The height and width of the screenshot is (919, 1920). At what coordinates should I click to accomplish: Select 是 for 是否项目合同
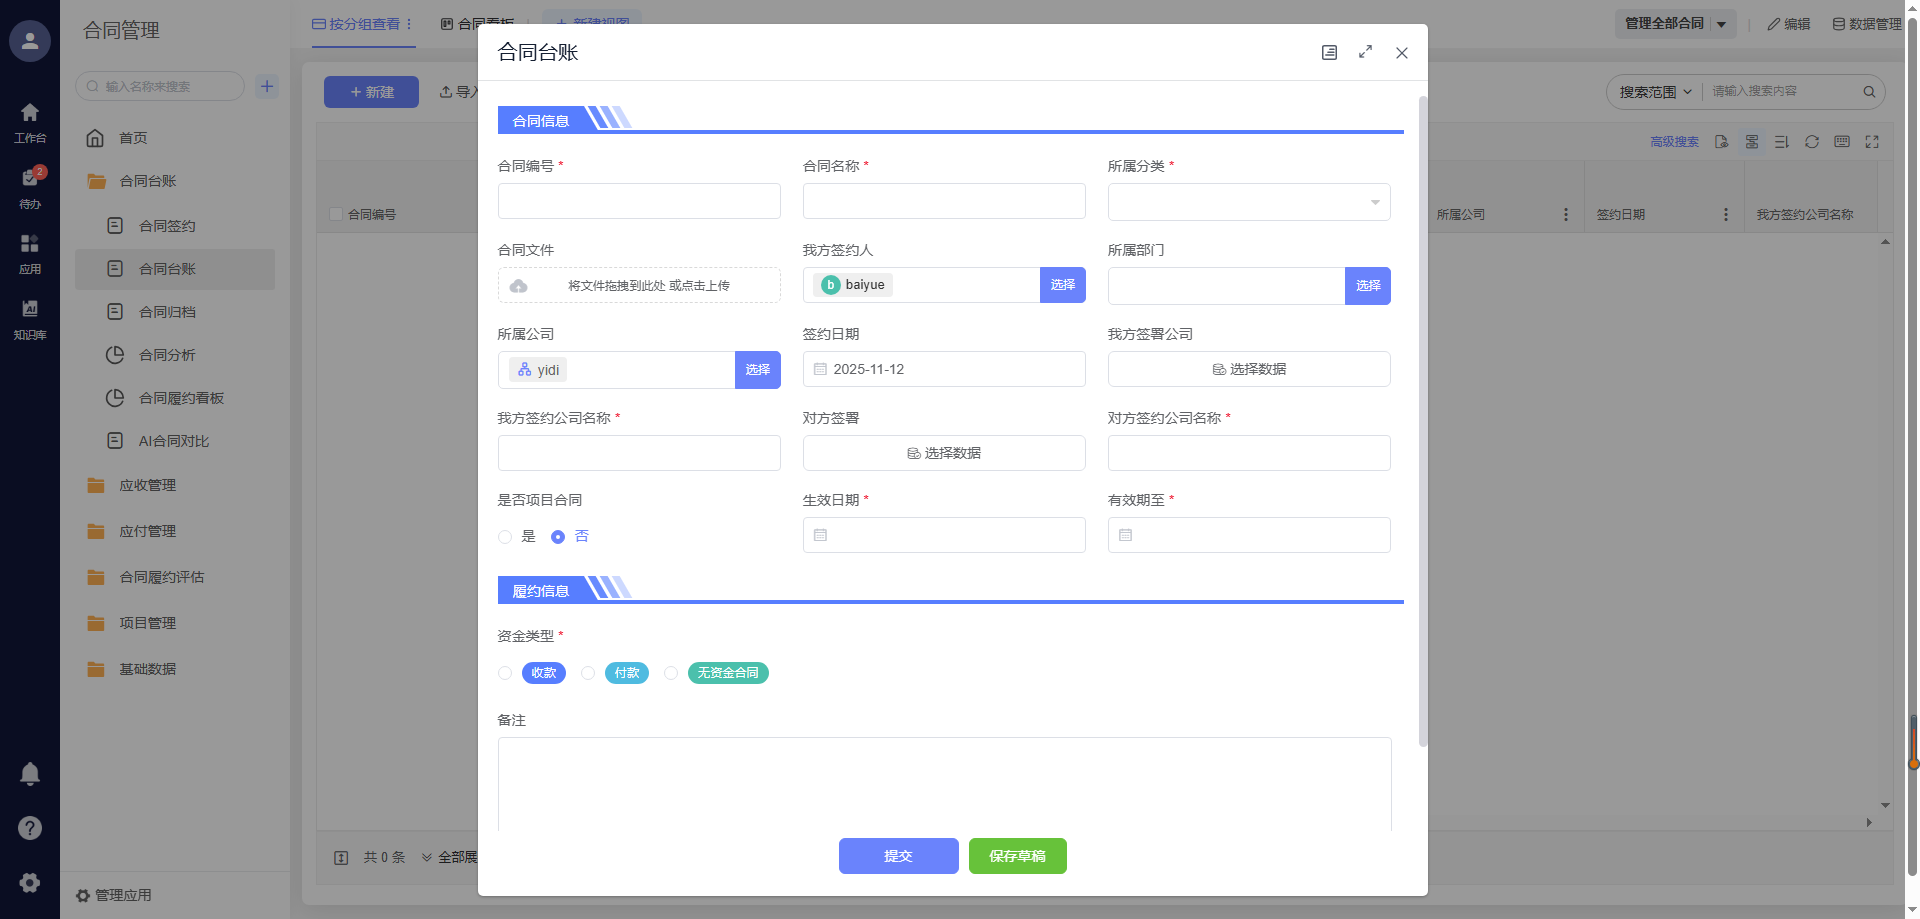coord(505,537)
